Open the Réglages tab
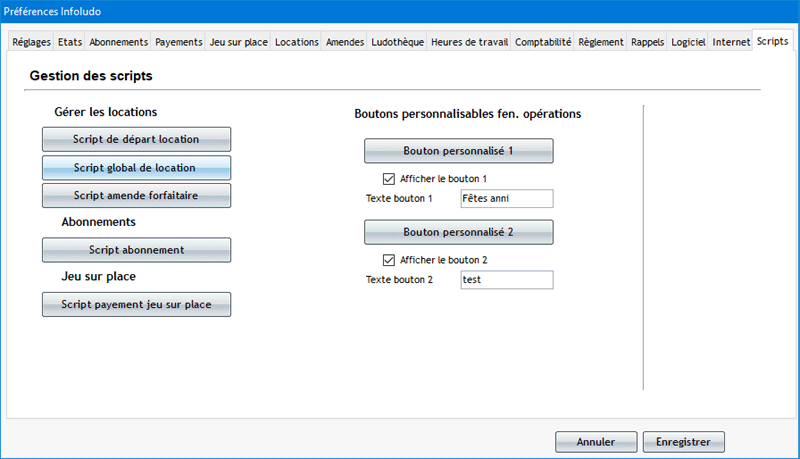Screen dimensions: 800x459 (31, 42)
